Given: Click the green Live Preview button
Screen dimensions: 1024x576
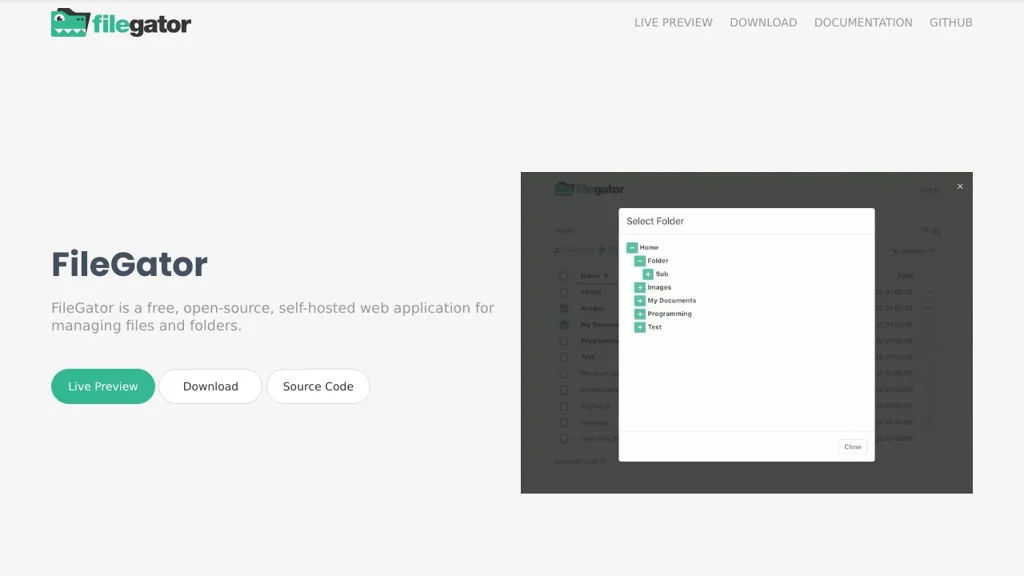Looking at the screenshot, I should pos(102,386).
